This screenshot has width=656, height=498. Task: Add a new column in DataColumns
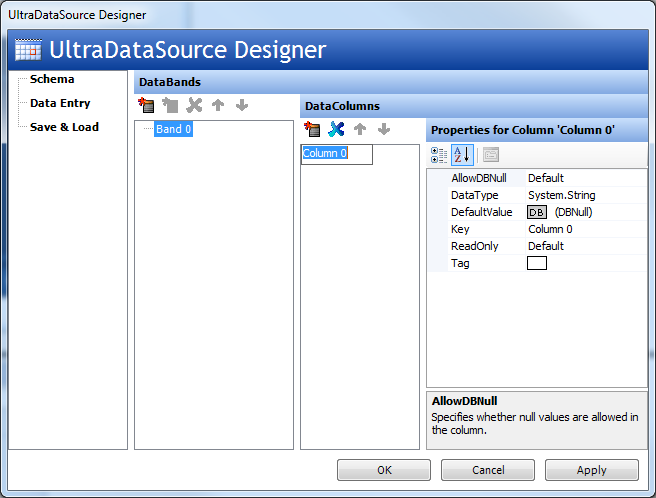(x=312, y=129)
